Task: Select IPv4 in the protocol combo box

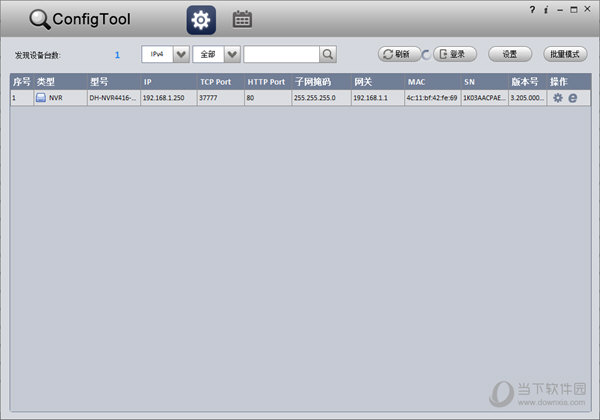Action: (157, 54)
